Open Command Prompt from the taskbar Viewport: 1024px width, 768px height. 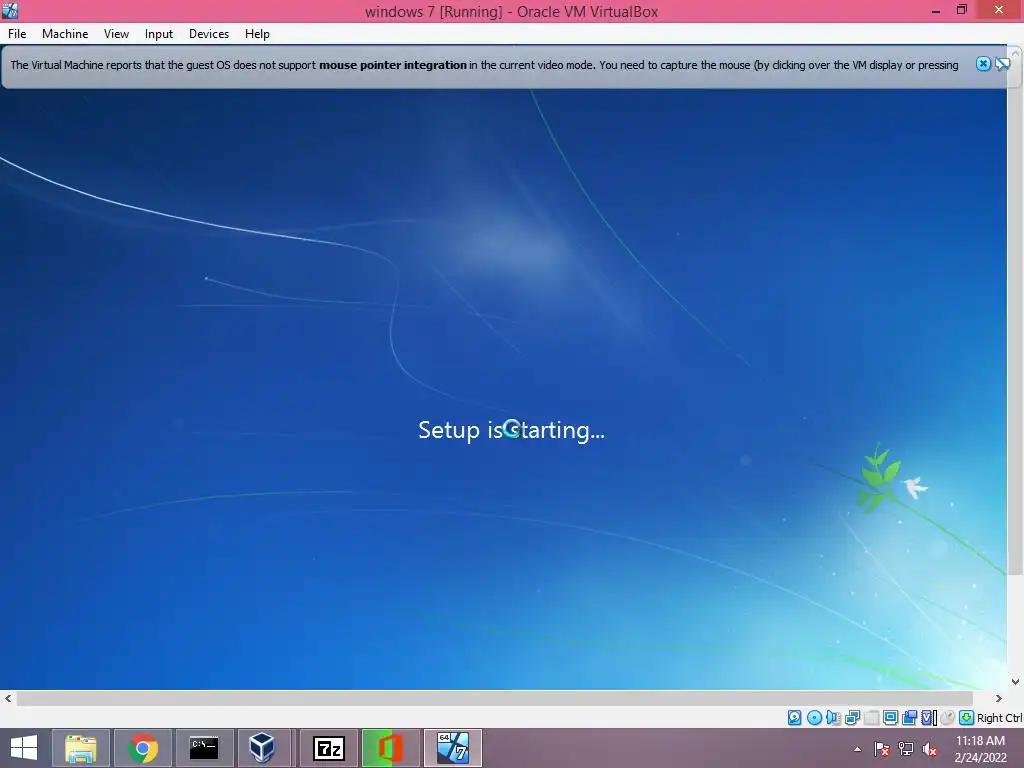204,748
